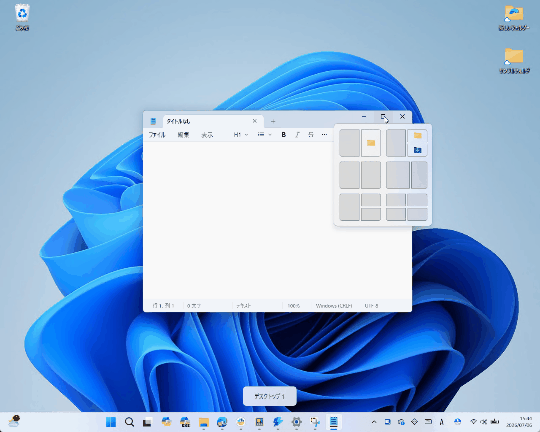Expand the list style dropdown
Image resolution: width=540 pixels, height=432 pixels.
click(264, 135)
